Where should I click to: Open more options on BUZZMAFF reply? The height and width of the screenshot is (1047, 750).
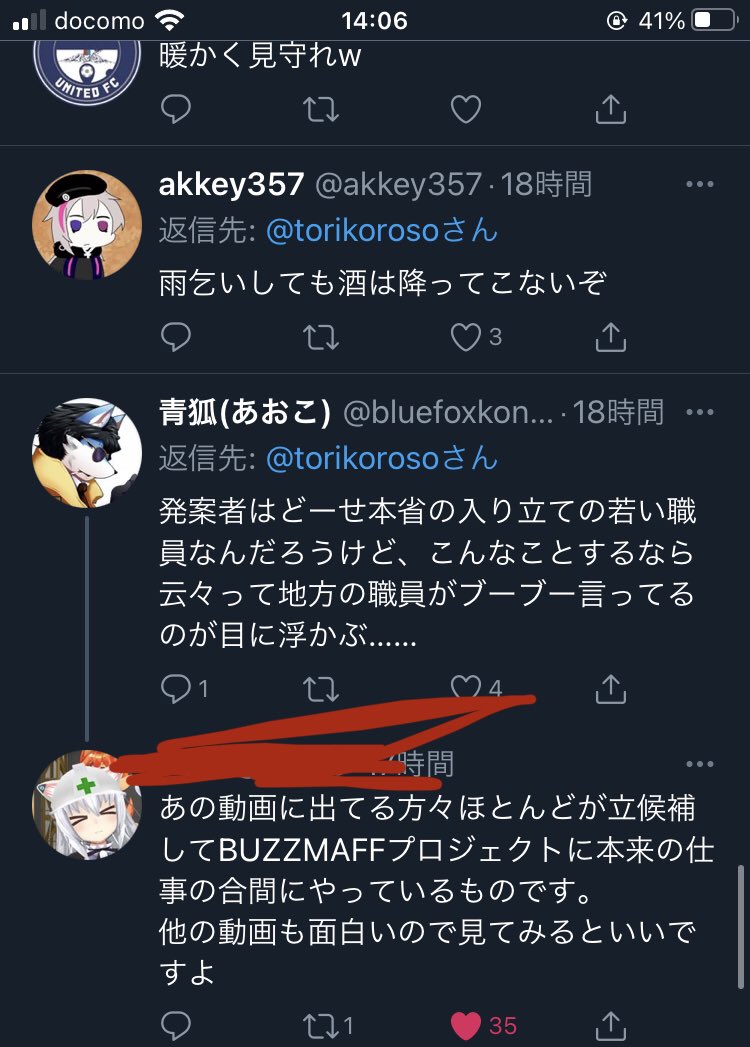pyautogui.click(x=700, y=764)
